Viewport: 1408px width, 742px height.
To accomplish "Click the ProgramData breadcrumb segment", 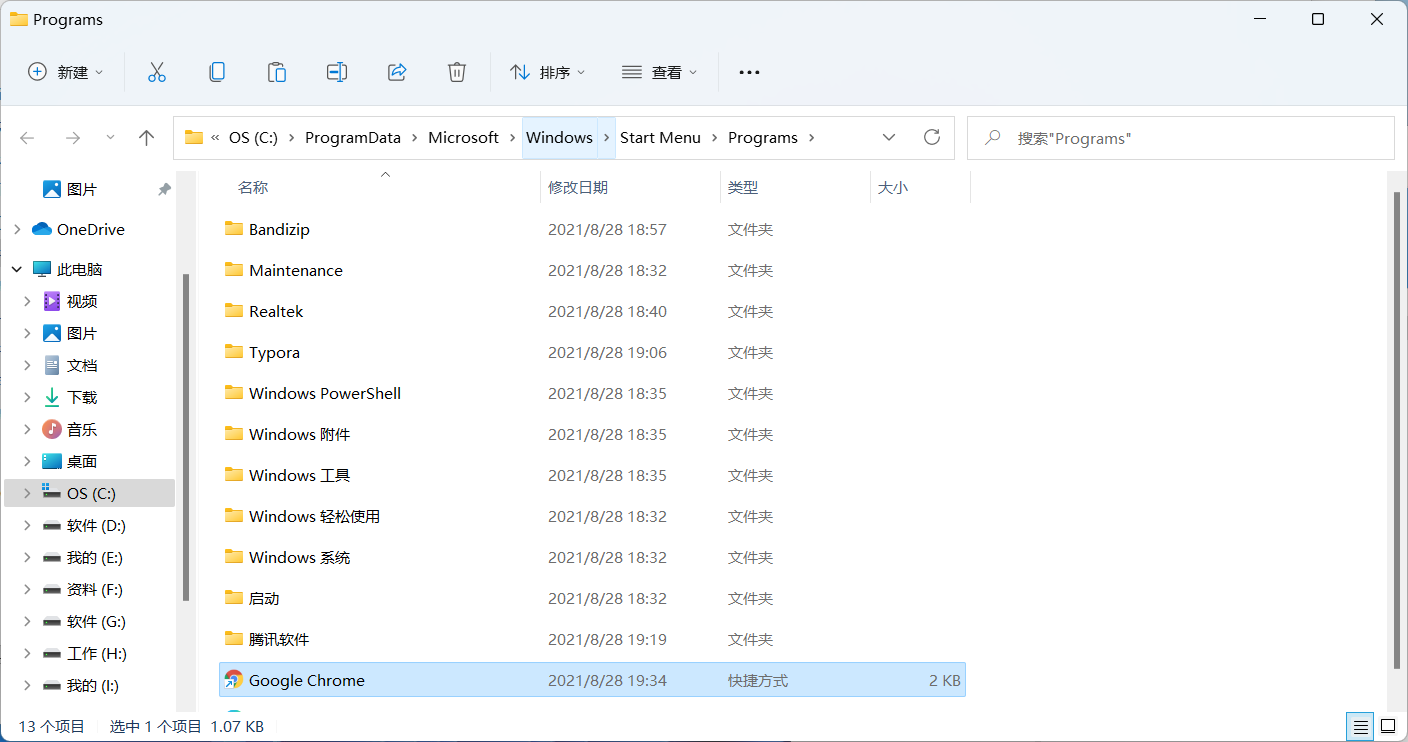I will point(353,137).
